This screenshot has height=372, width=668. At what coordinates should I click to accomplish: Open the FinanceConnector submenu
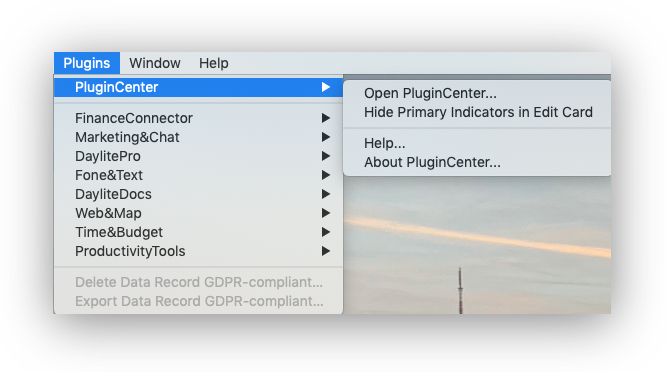tap(199, 118)
